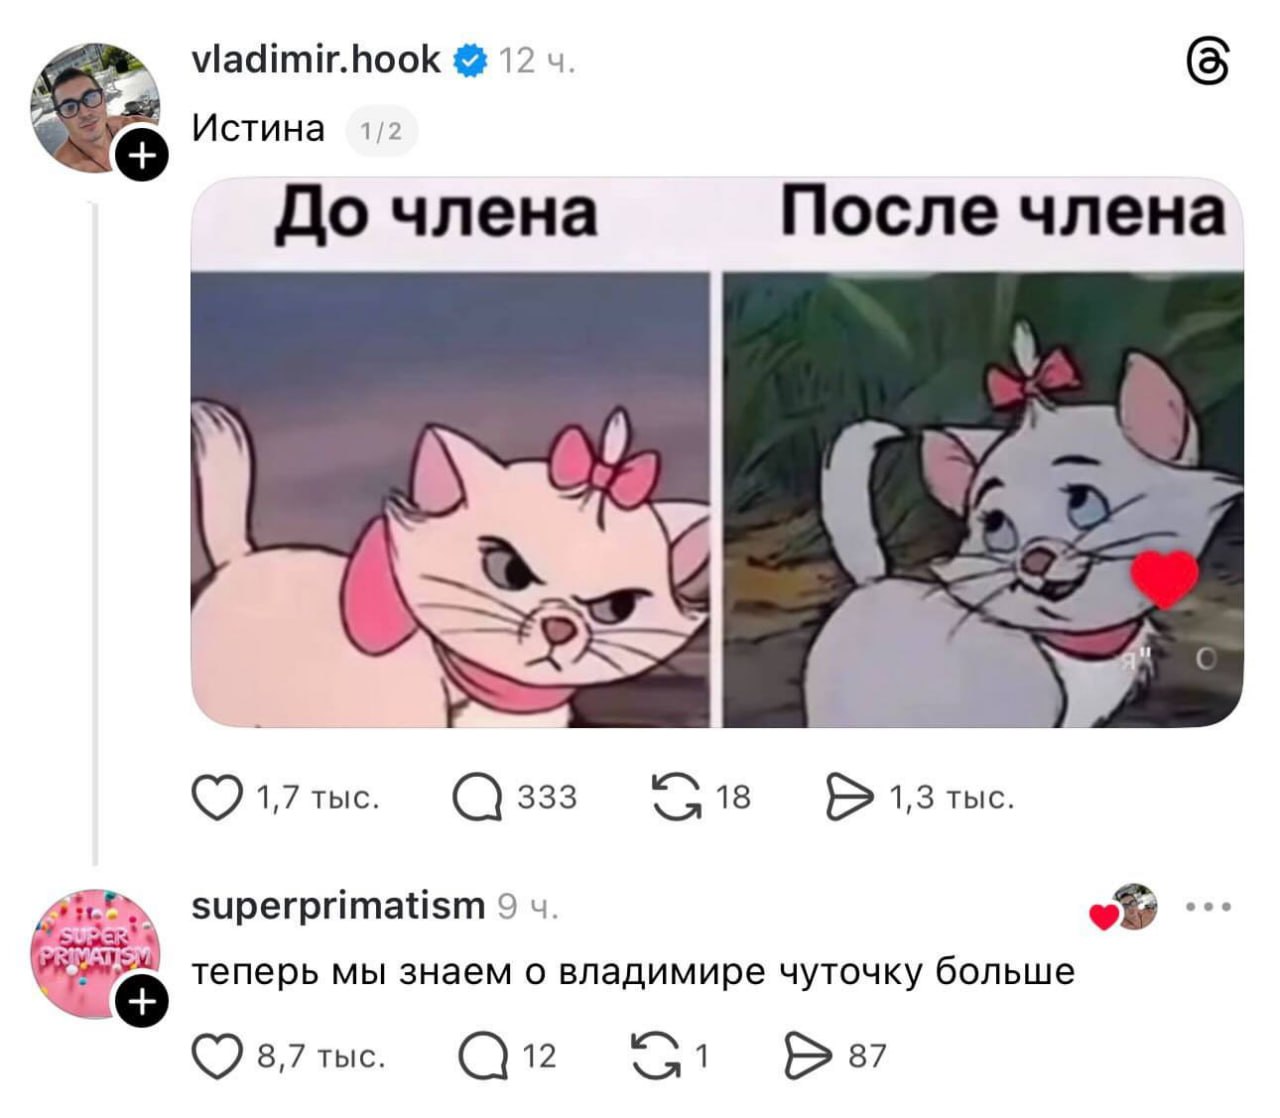The width and height of the screenshot is (1280, 1118).
Task: Share superprimatism comment via paper plane icon
Action: 808,1056
